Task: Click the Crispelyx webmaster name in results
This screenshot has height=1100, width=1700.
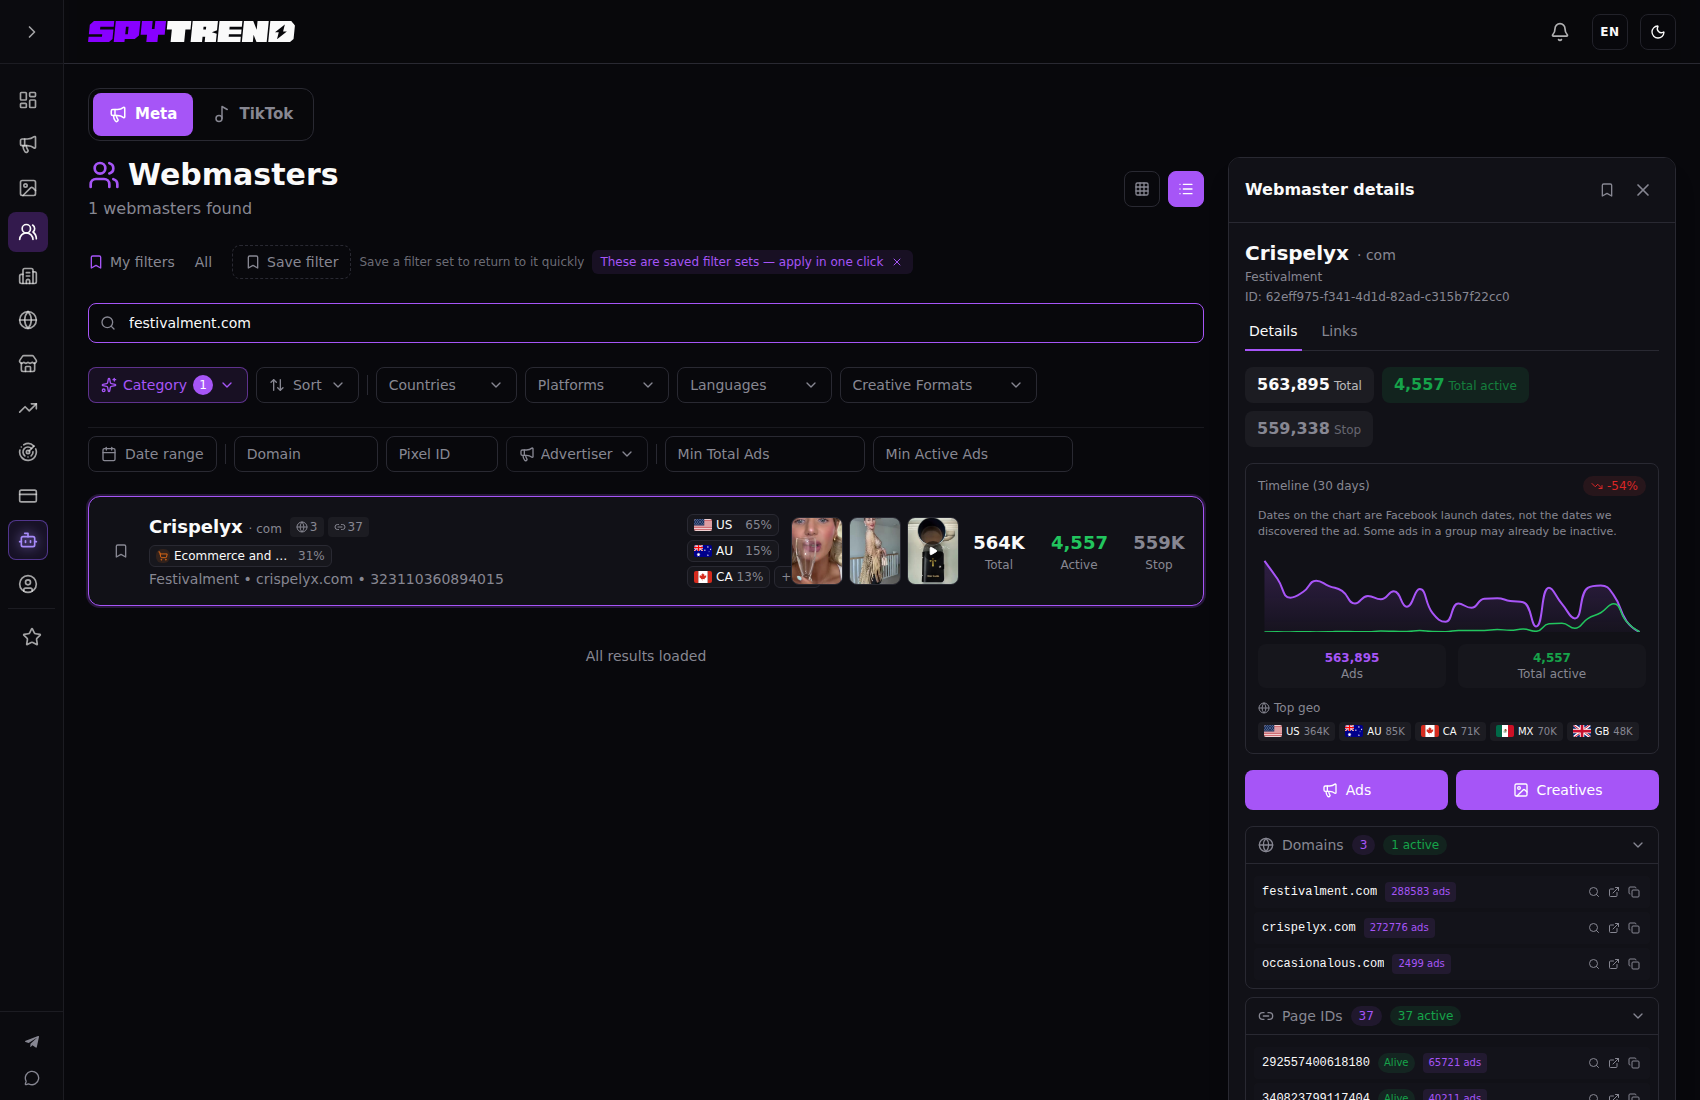Action: pos(196,527)
